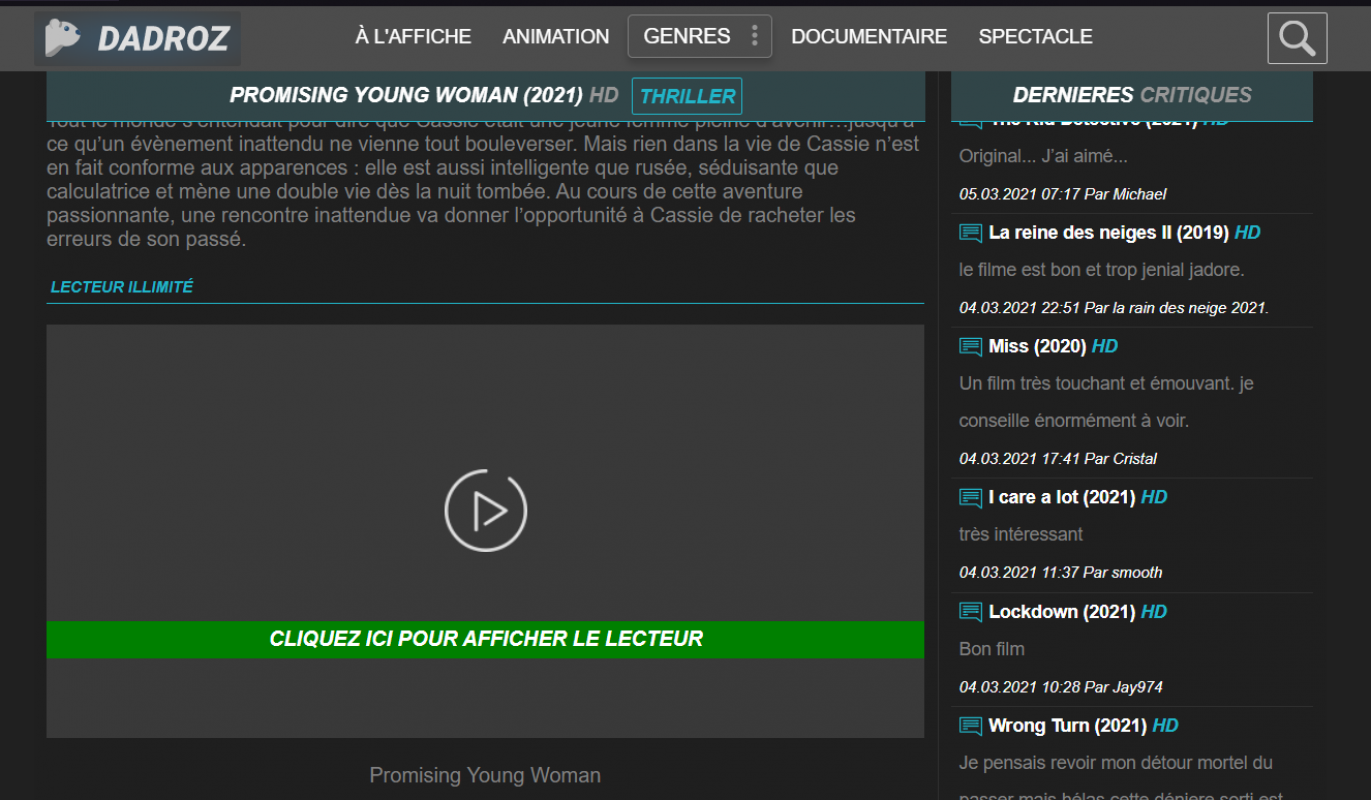Open the Wrong Turn (2021) critique link
The image size is (1371, 800).
(x=1068, y=725)
